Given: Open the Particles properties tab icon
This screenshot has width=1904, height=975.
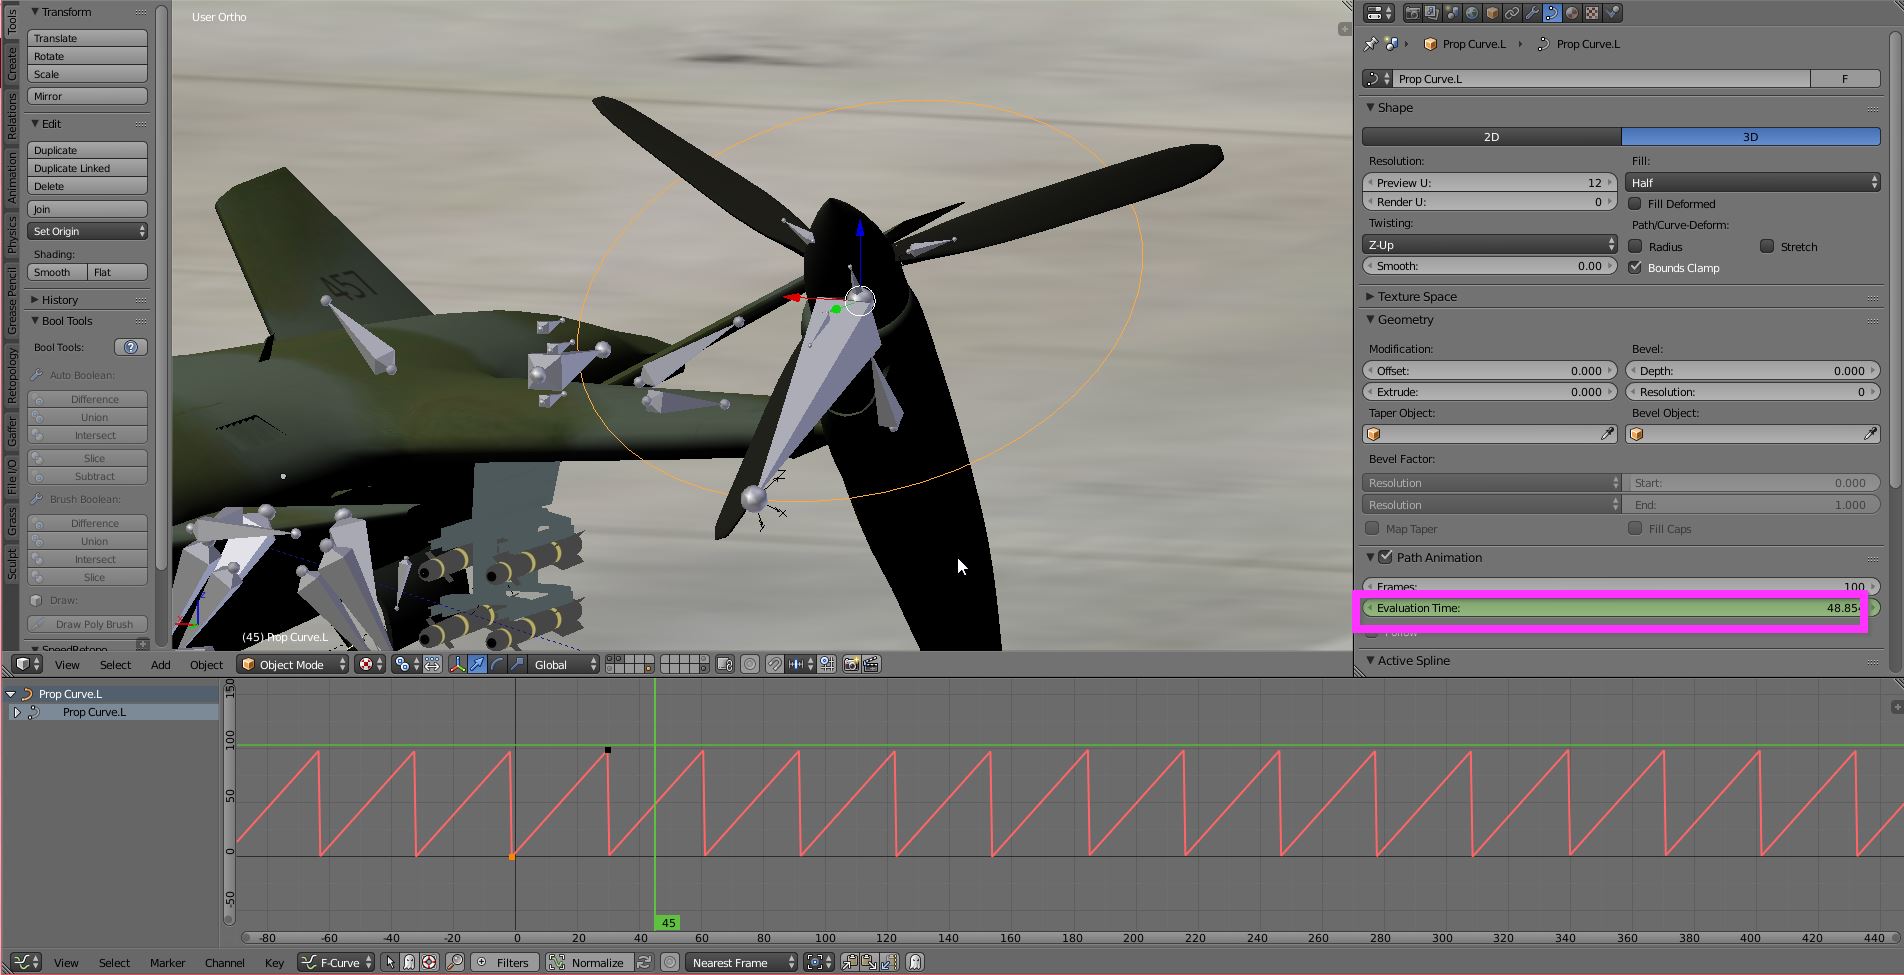Looking at the screenshot, I should tap(1612, 13).
